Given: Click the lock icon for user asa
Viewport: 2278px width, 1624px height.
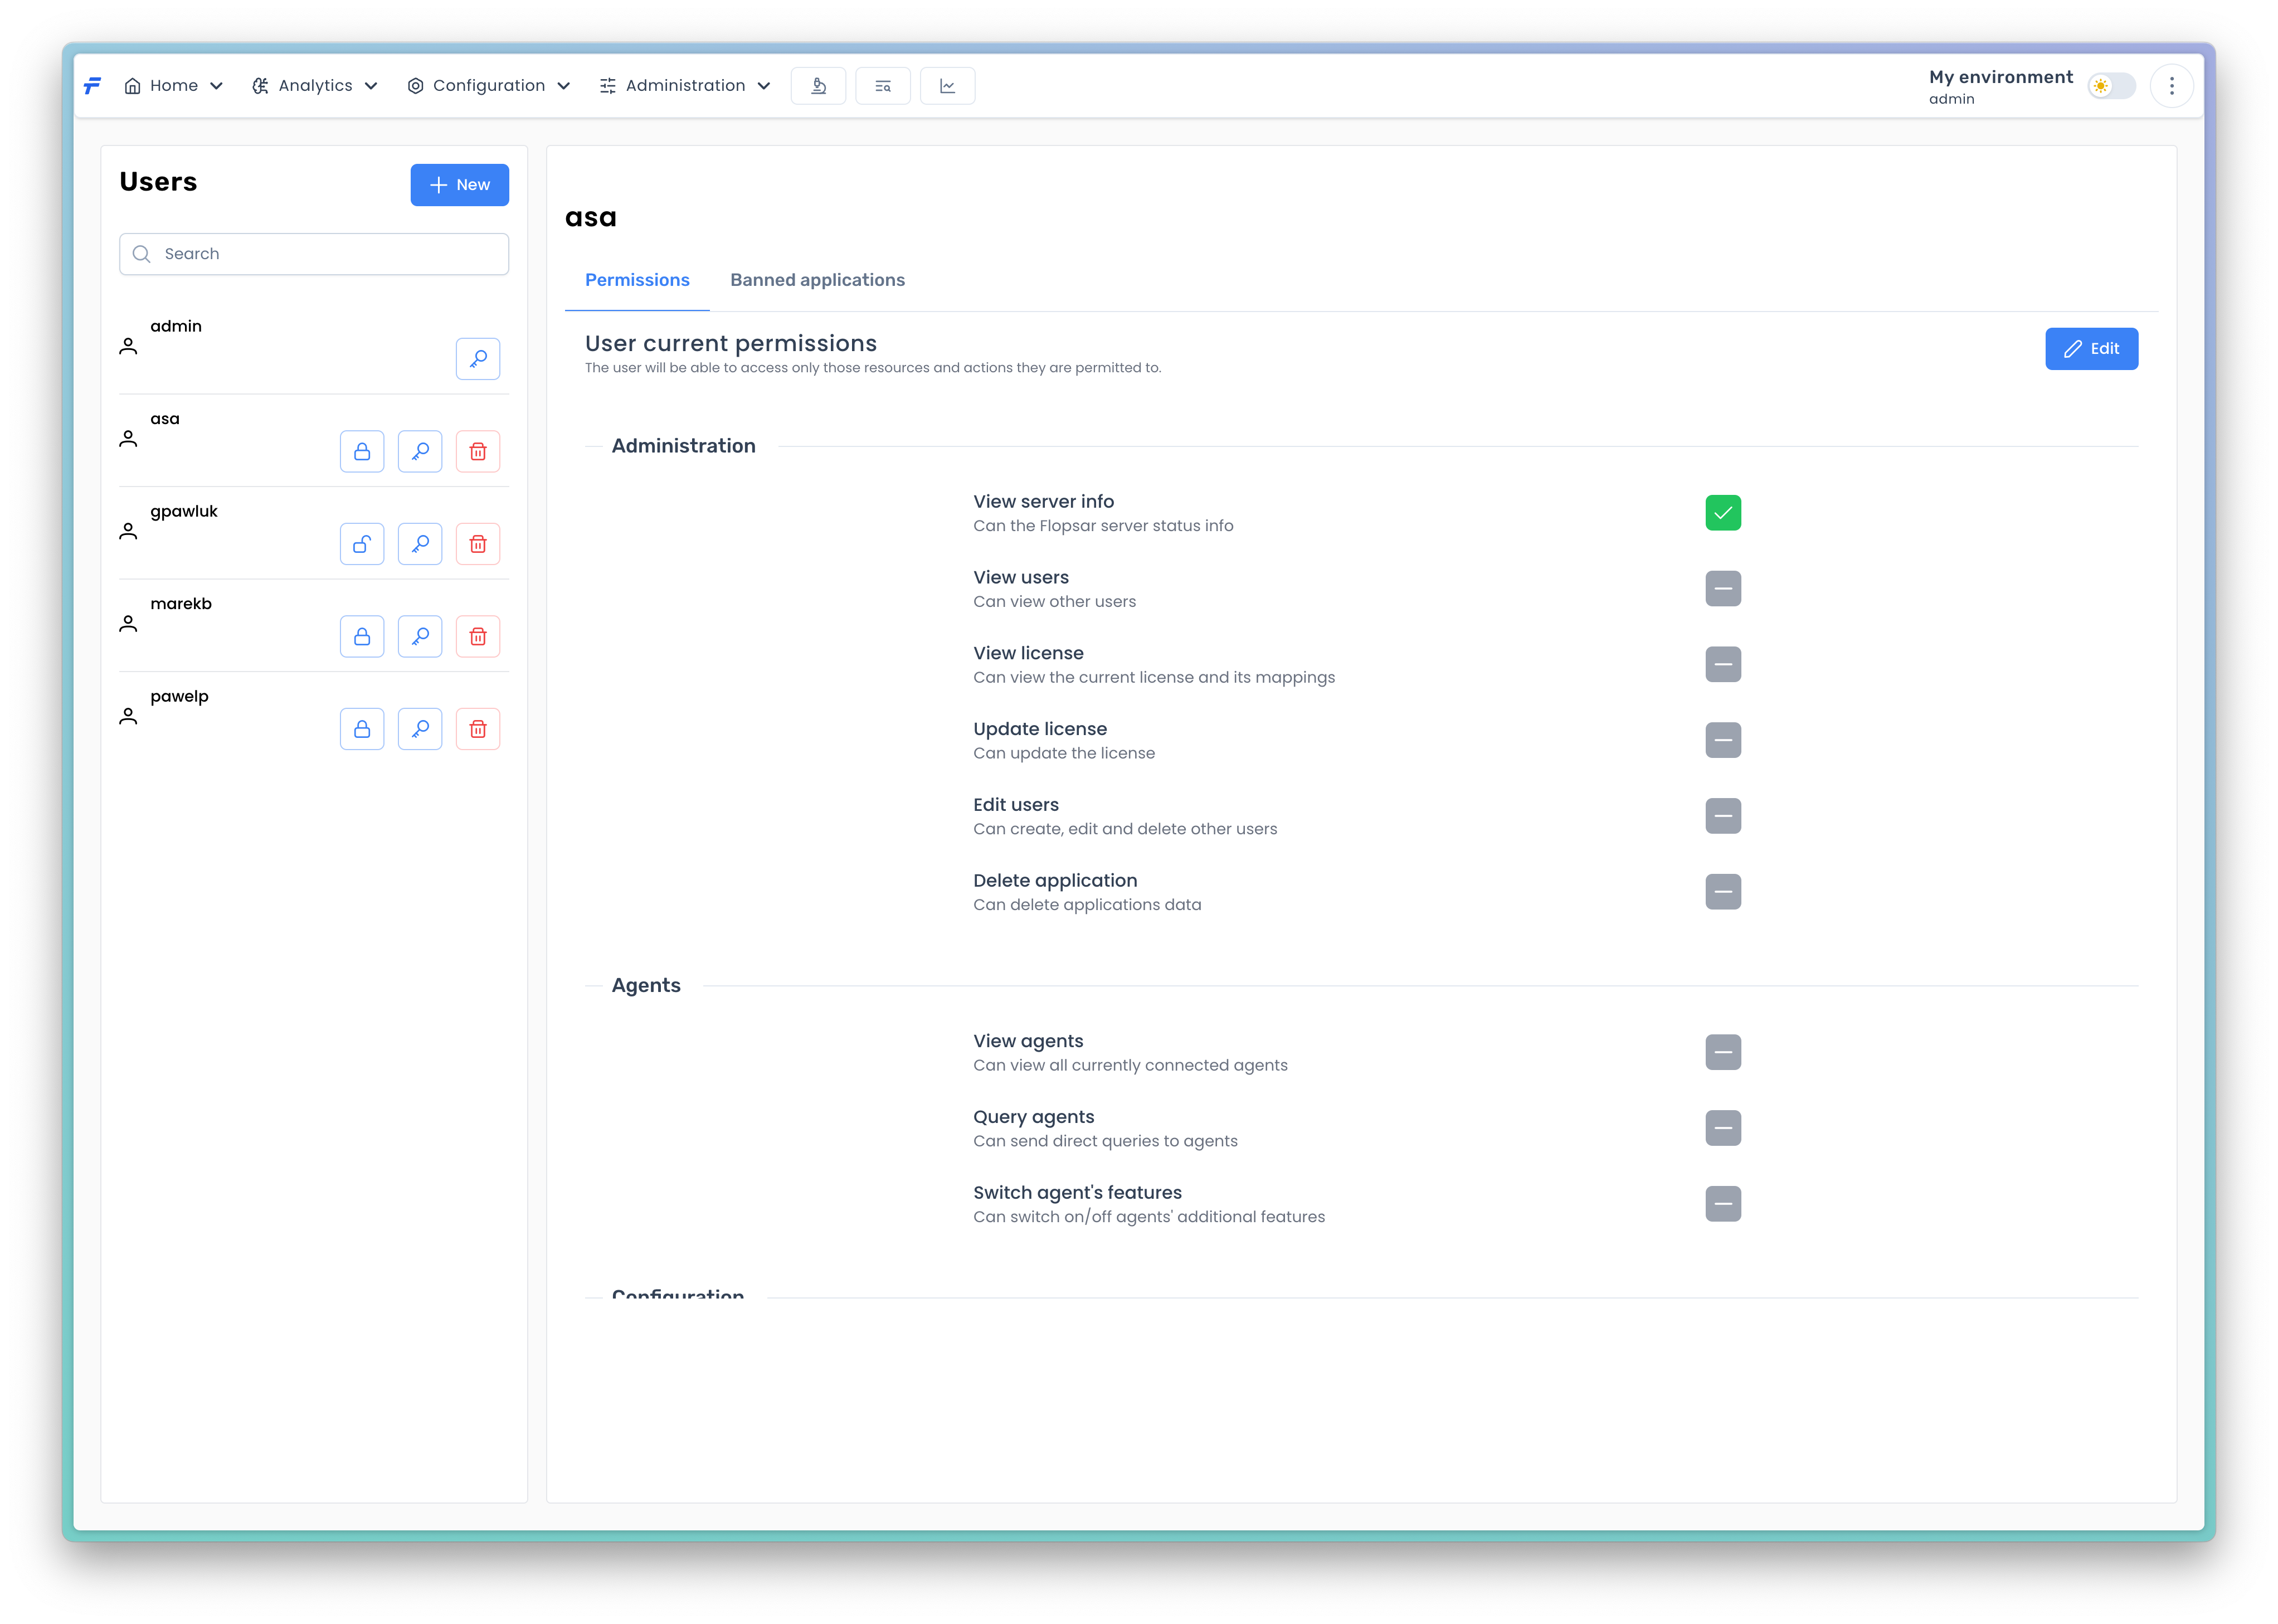Looking at the screenshot, I should pyautogui.click(x=362, y=452).
